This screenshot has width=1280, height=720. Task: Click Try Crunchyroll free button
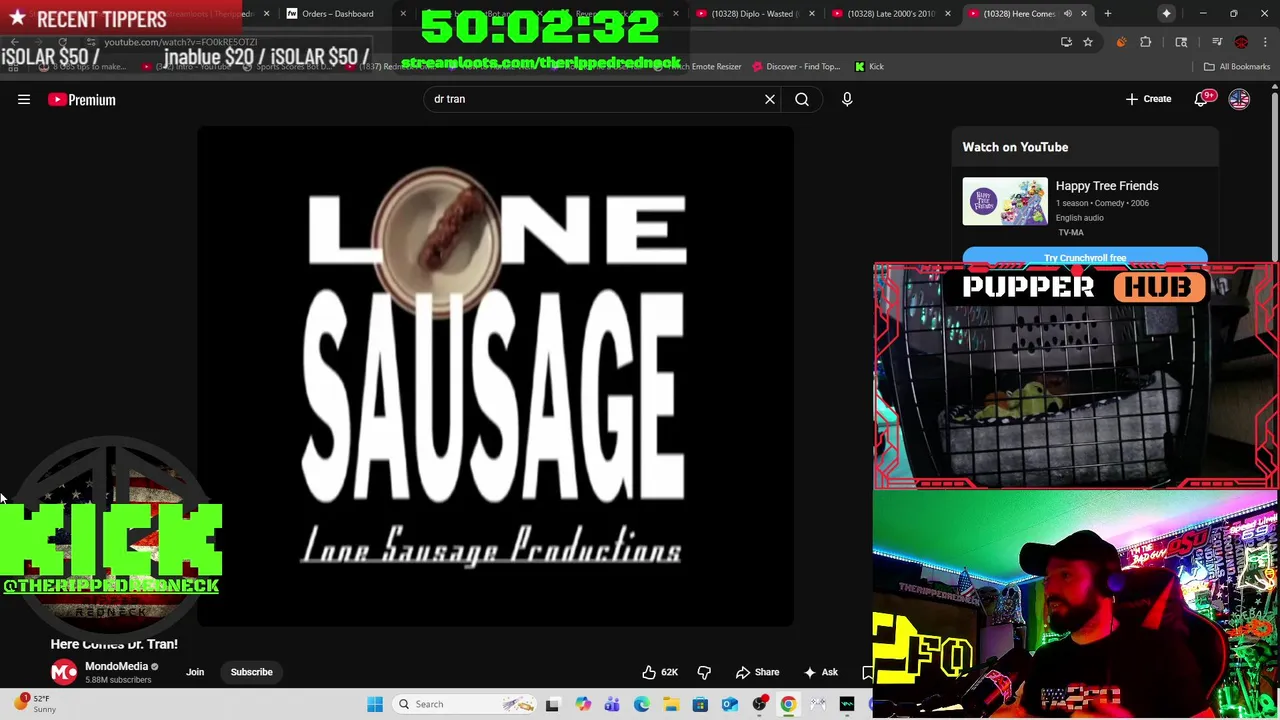point(1085,257)
